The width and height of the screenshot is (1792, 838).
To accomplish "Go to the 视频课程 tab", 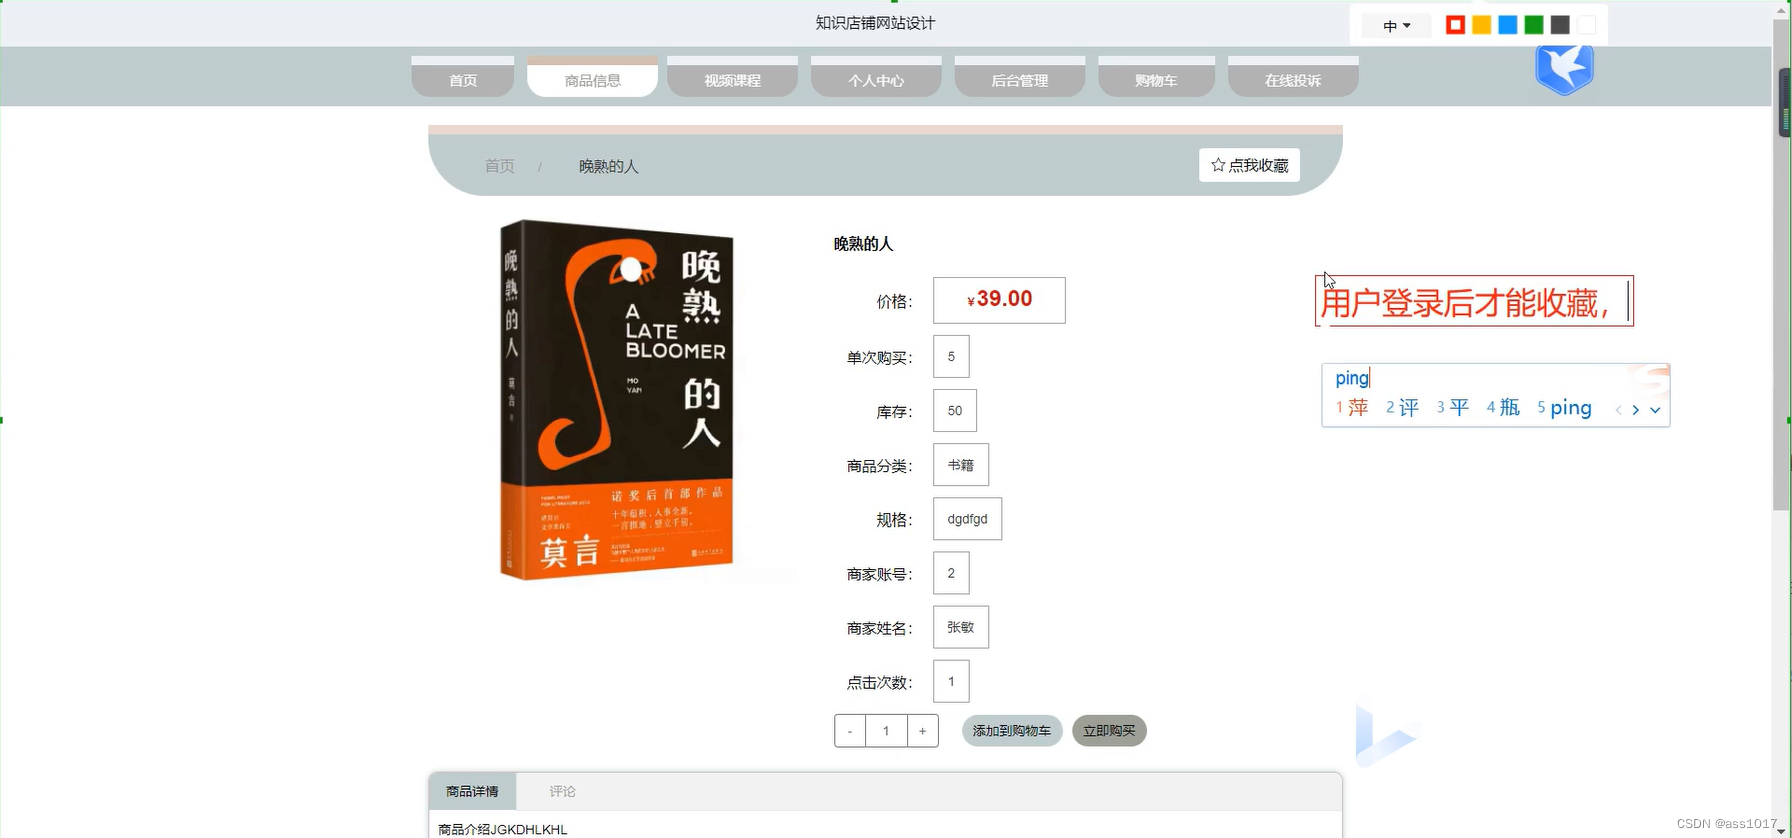I will (x=732, y=77).
